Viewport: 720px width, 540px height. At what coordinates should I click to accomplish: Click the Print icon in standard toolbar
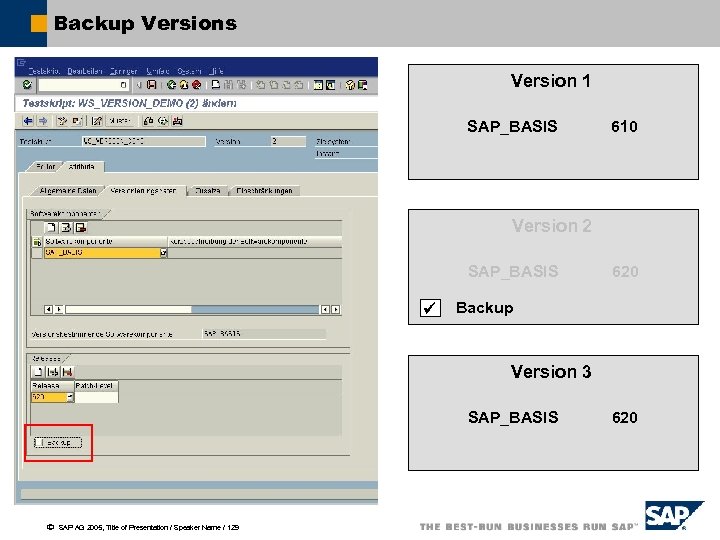216,84
